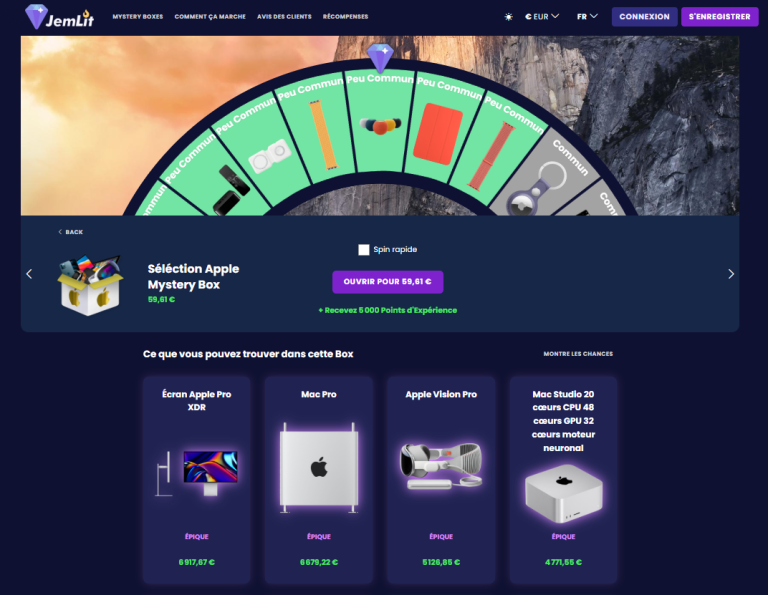Click the S'ENREGISTRER button
The image size is (768, 595).
coord(719,17)
